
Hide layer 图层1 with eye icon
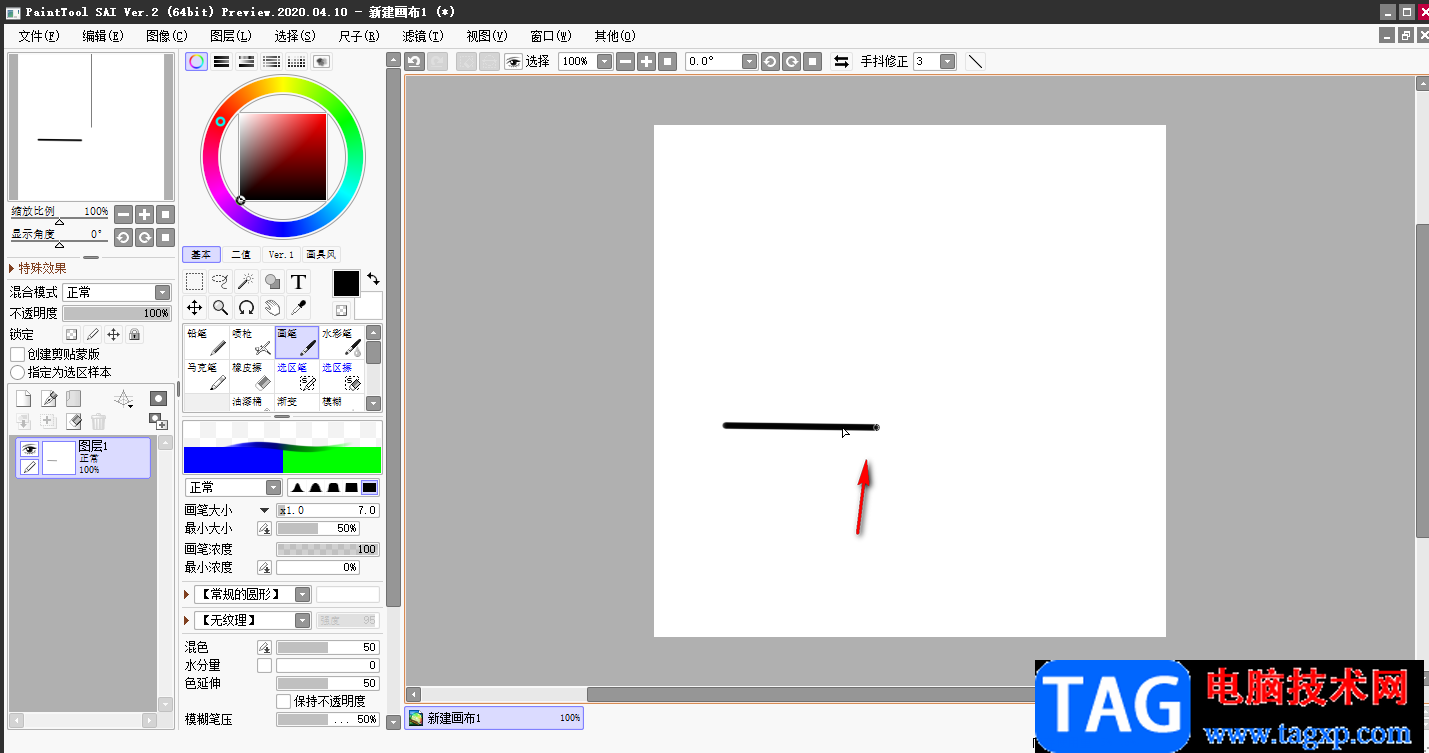coord(29,449)
